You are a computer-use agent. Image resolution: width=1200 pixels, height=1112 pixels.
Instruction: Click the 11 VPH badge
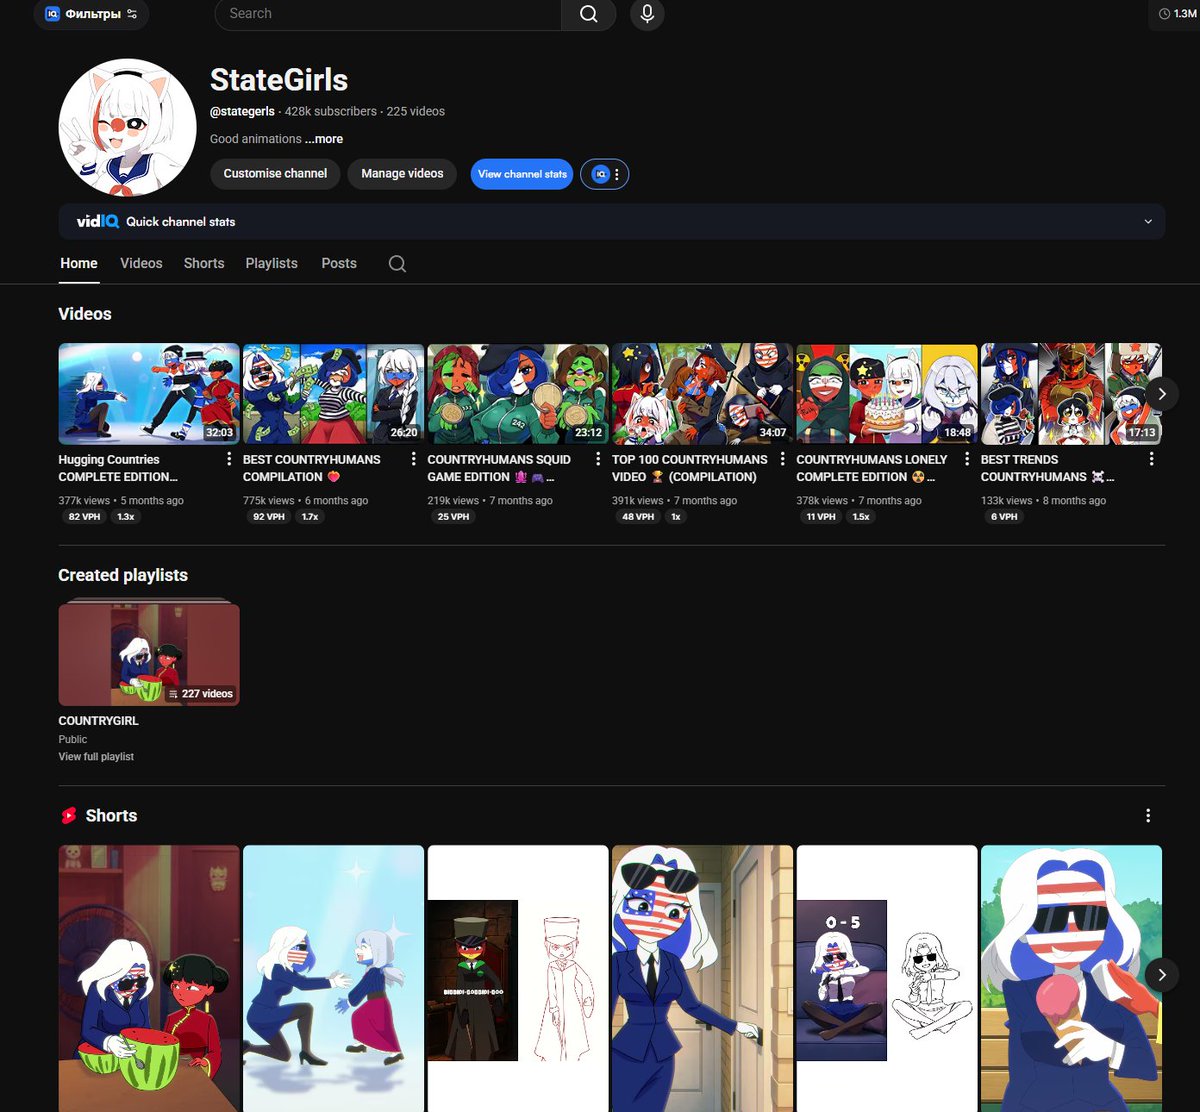[821, 517]
